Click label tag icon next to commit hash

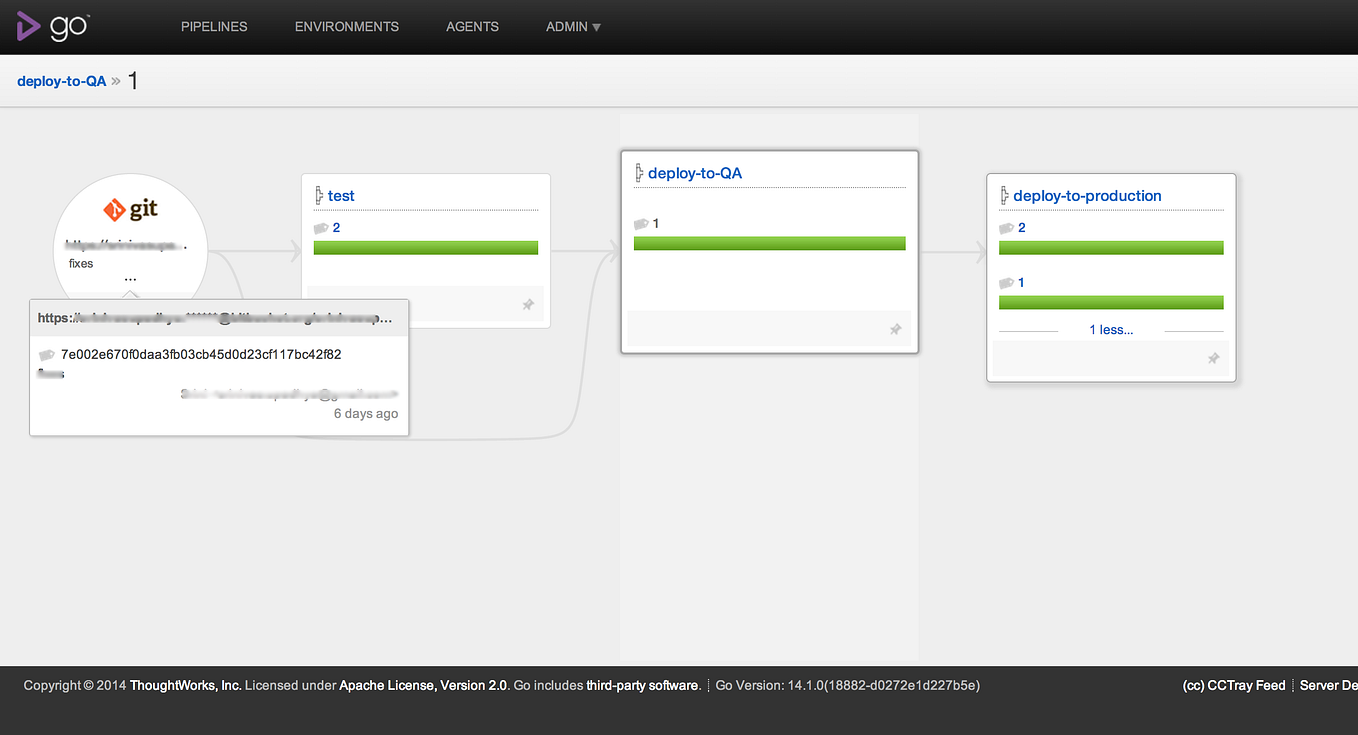pos(46,355)
